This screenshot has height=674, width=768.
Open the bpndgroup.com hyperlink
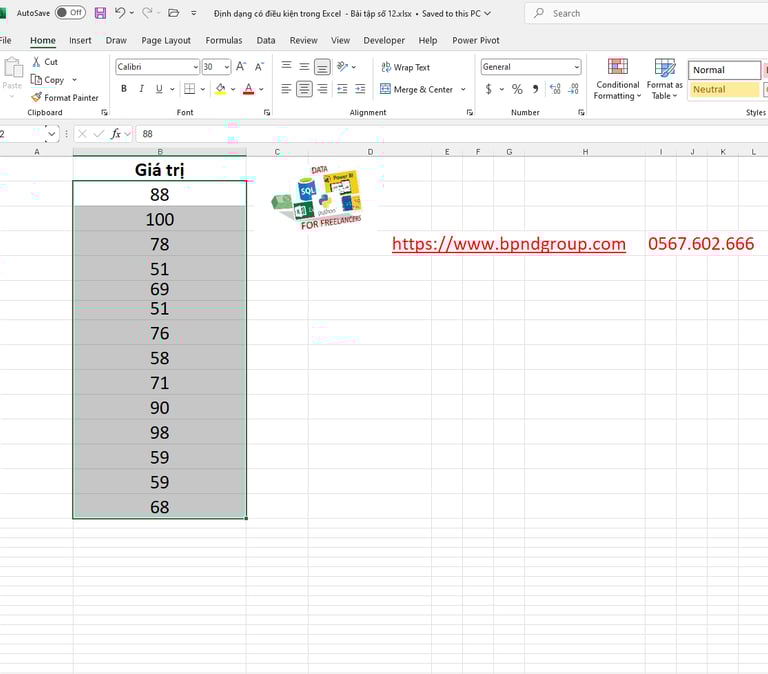click(x=508, y=243)
